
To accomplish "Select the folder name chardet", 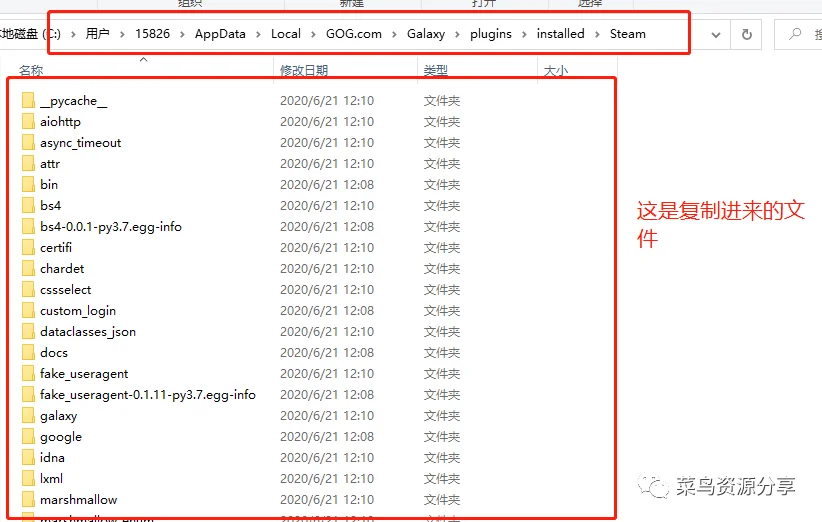I will point(62,268).
